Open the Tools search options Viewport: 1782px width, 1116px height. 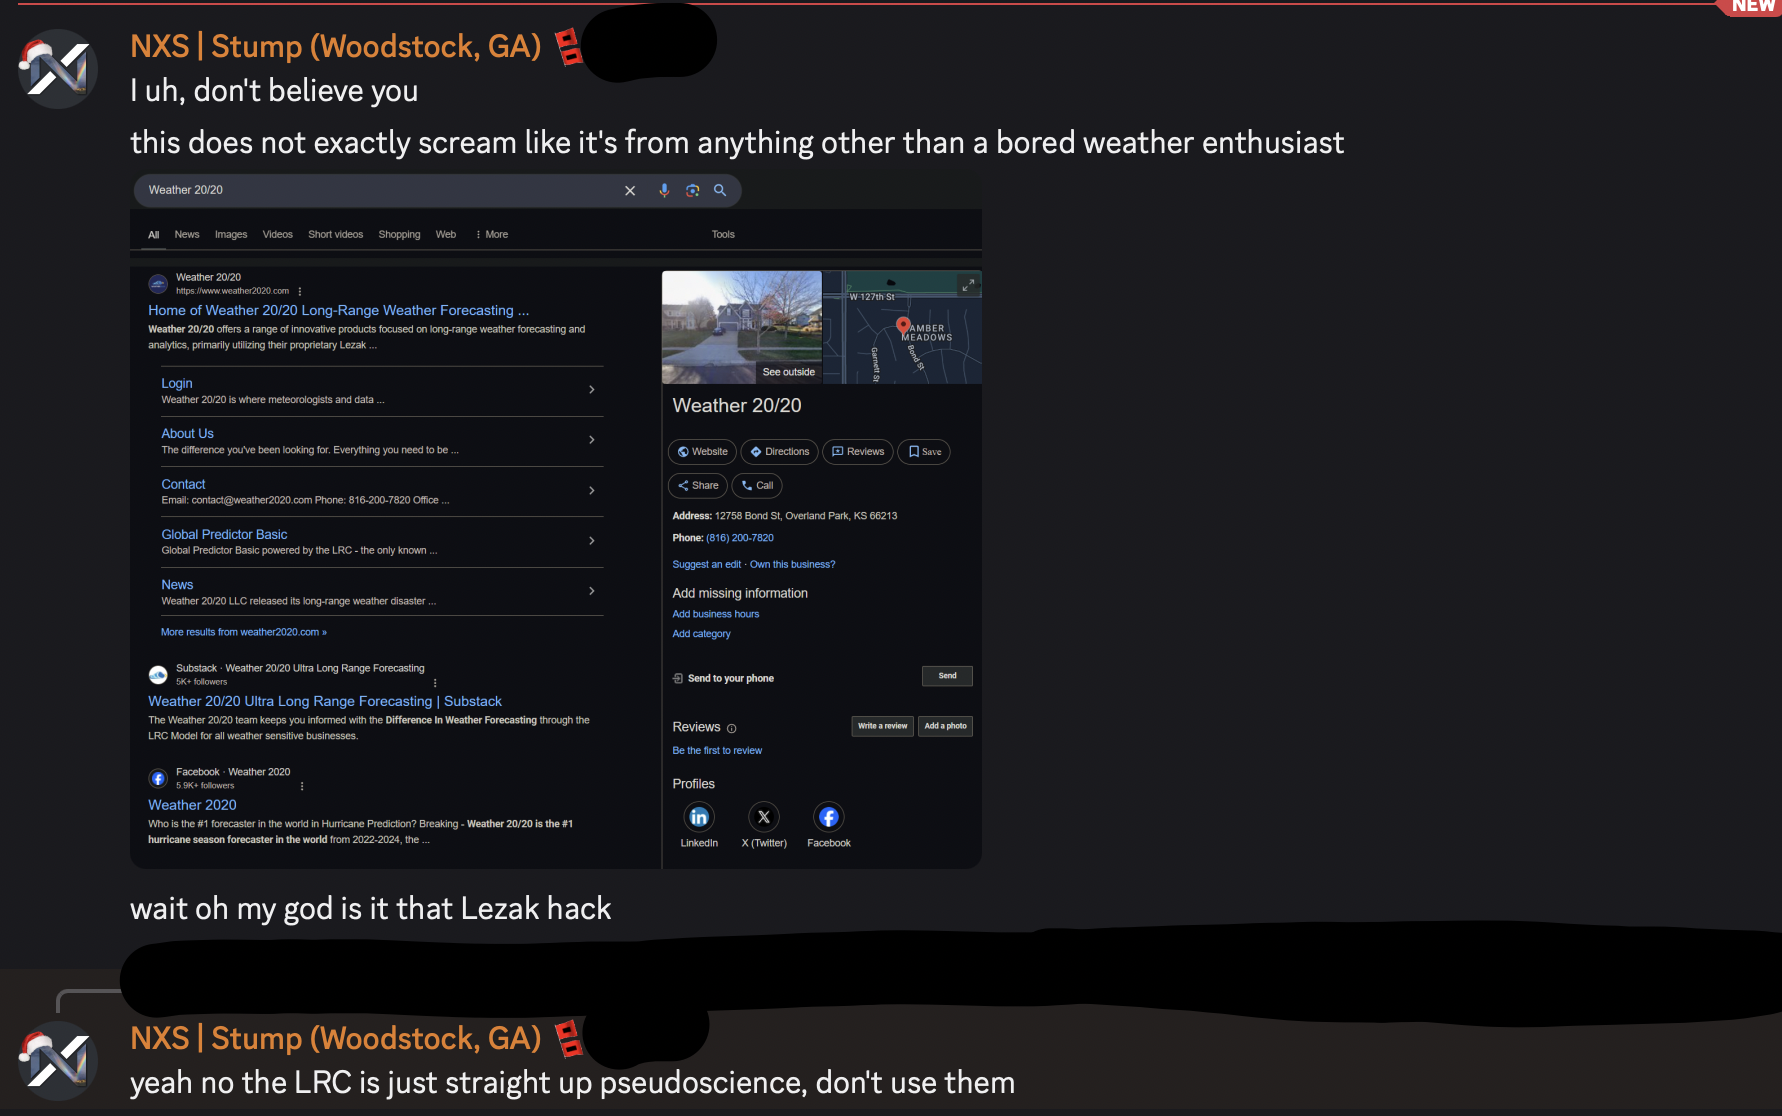click(x=723, y=235)
